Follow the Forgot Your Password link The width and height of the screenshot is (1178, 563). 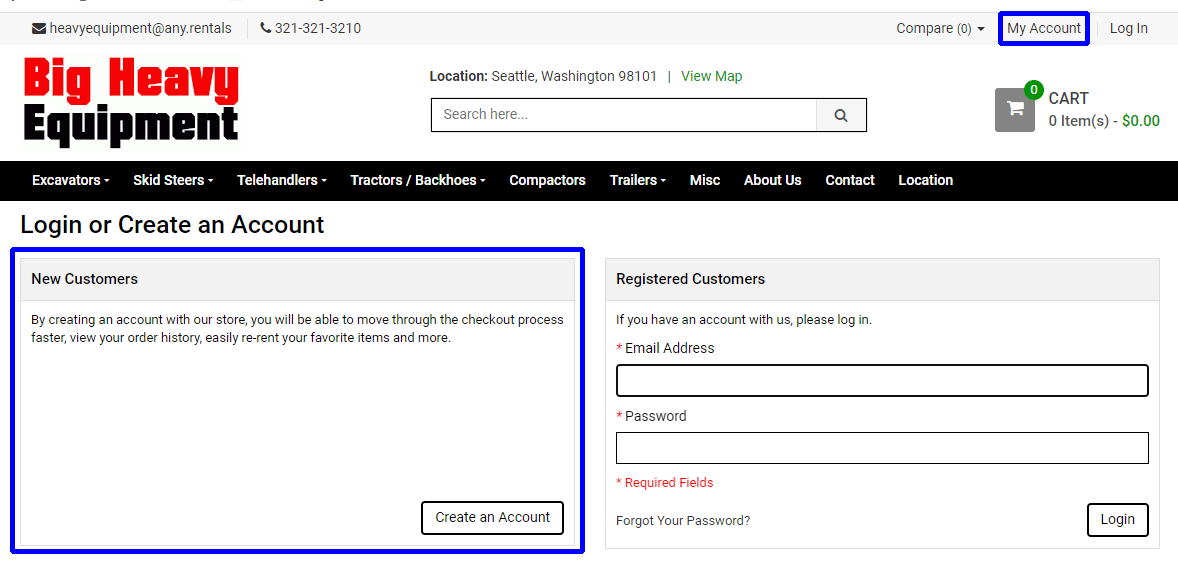click(x=683, y=521)
